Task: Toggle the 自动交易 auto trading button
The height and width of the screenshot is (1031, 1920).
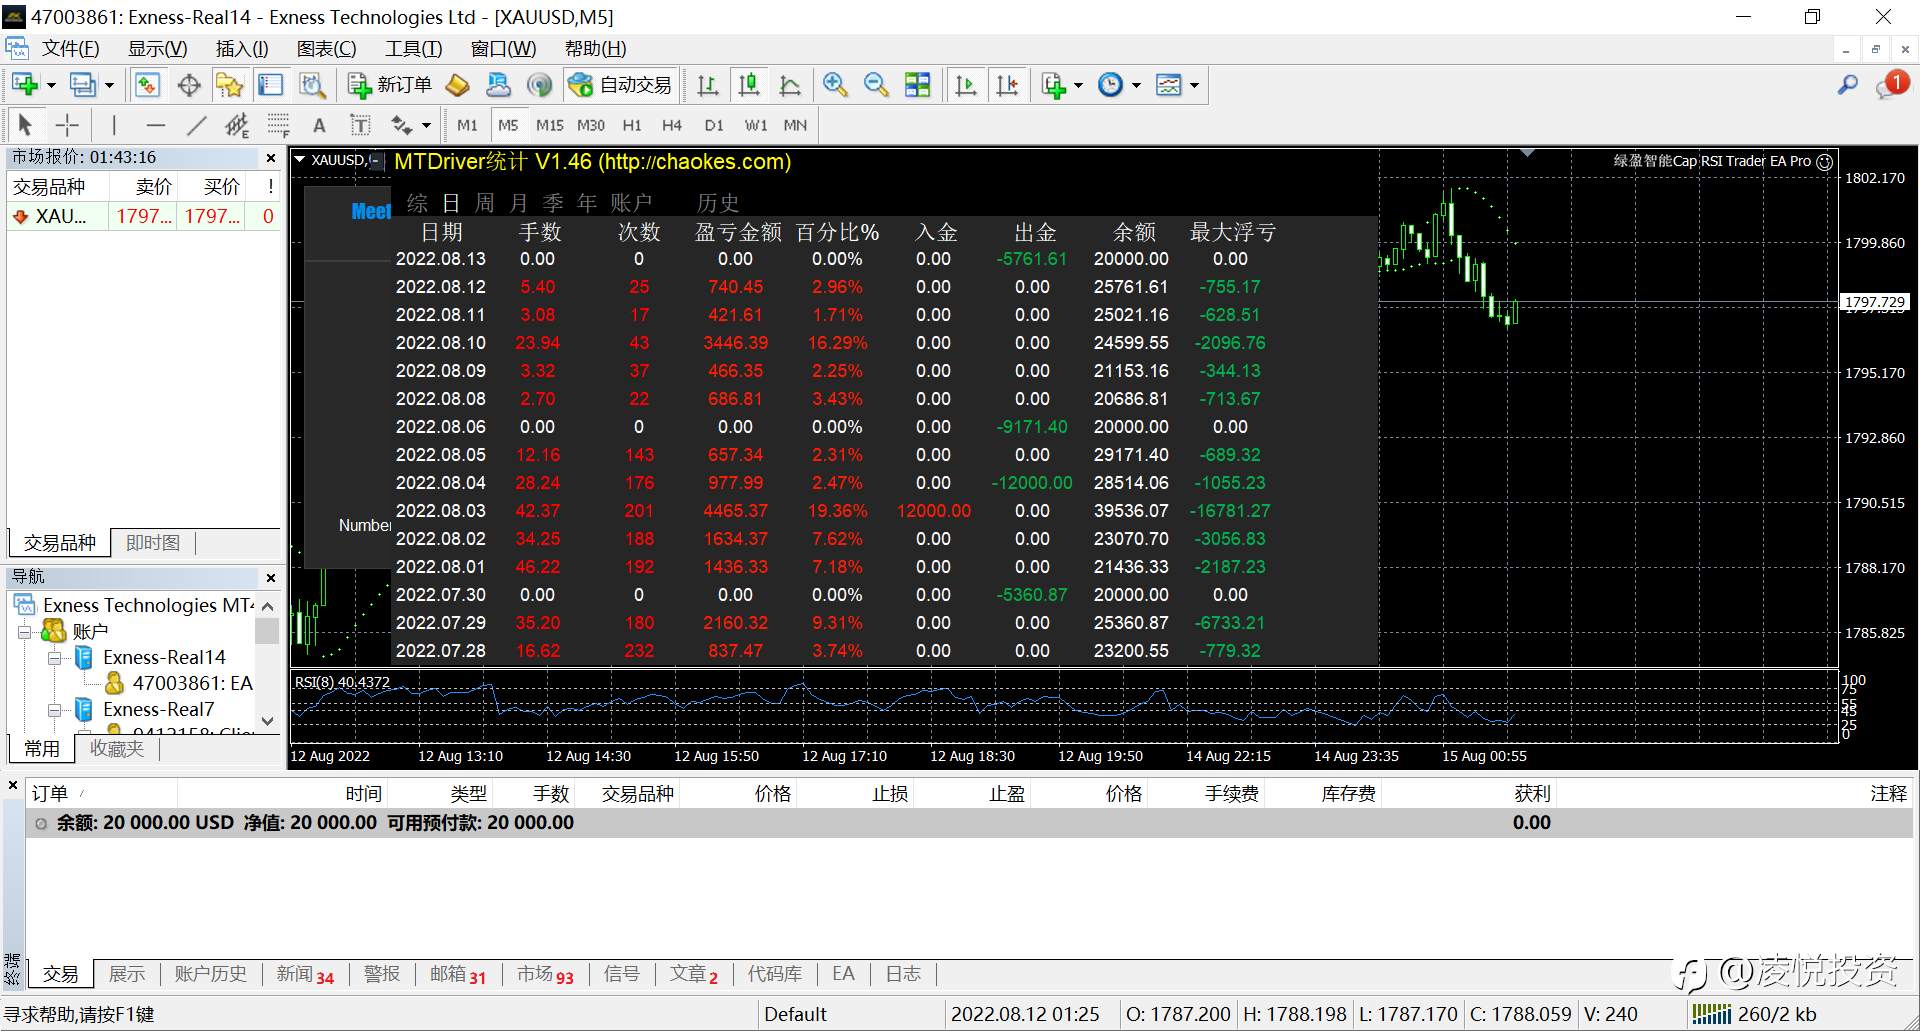Action: (x=621, y=86)
